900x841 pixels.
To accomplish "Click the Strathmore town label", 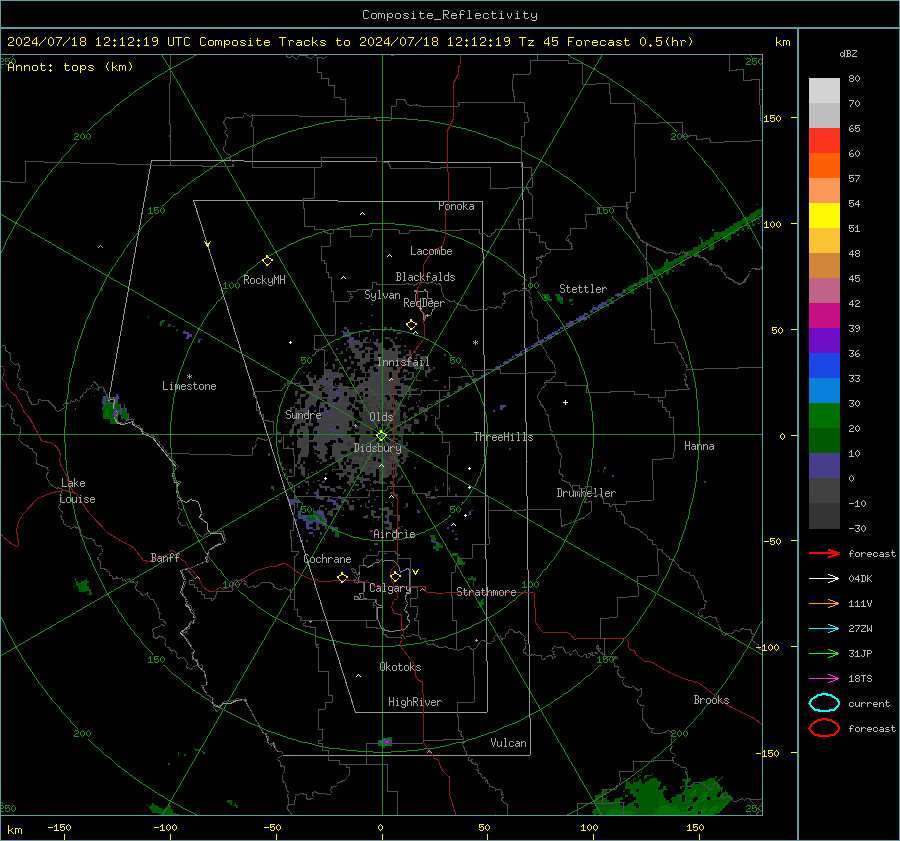I will point(486,592).
